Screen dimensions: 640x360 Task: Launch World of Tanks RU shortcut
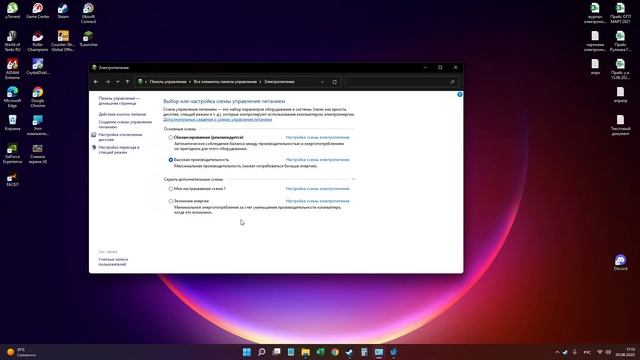pos(12,41)
